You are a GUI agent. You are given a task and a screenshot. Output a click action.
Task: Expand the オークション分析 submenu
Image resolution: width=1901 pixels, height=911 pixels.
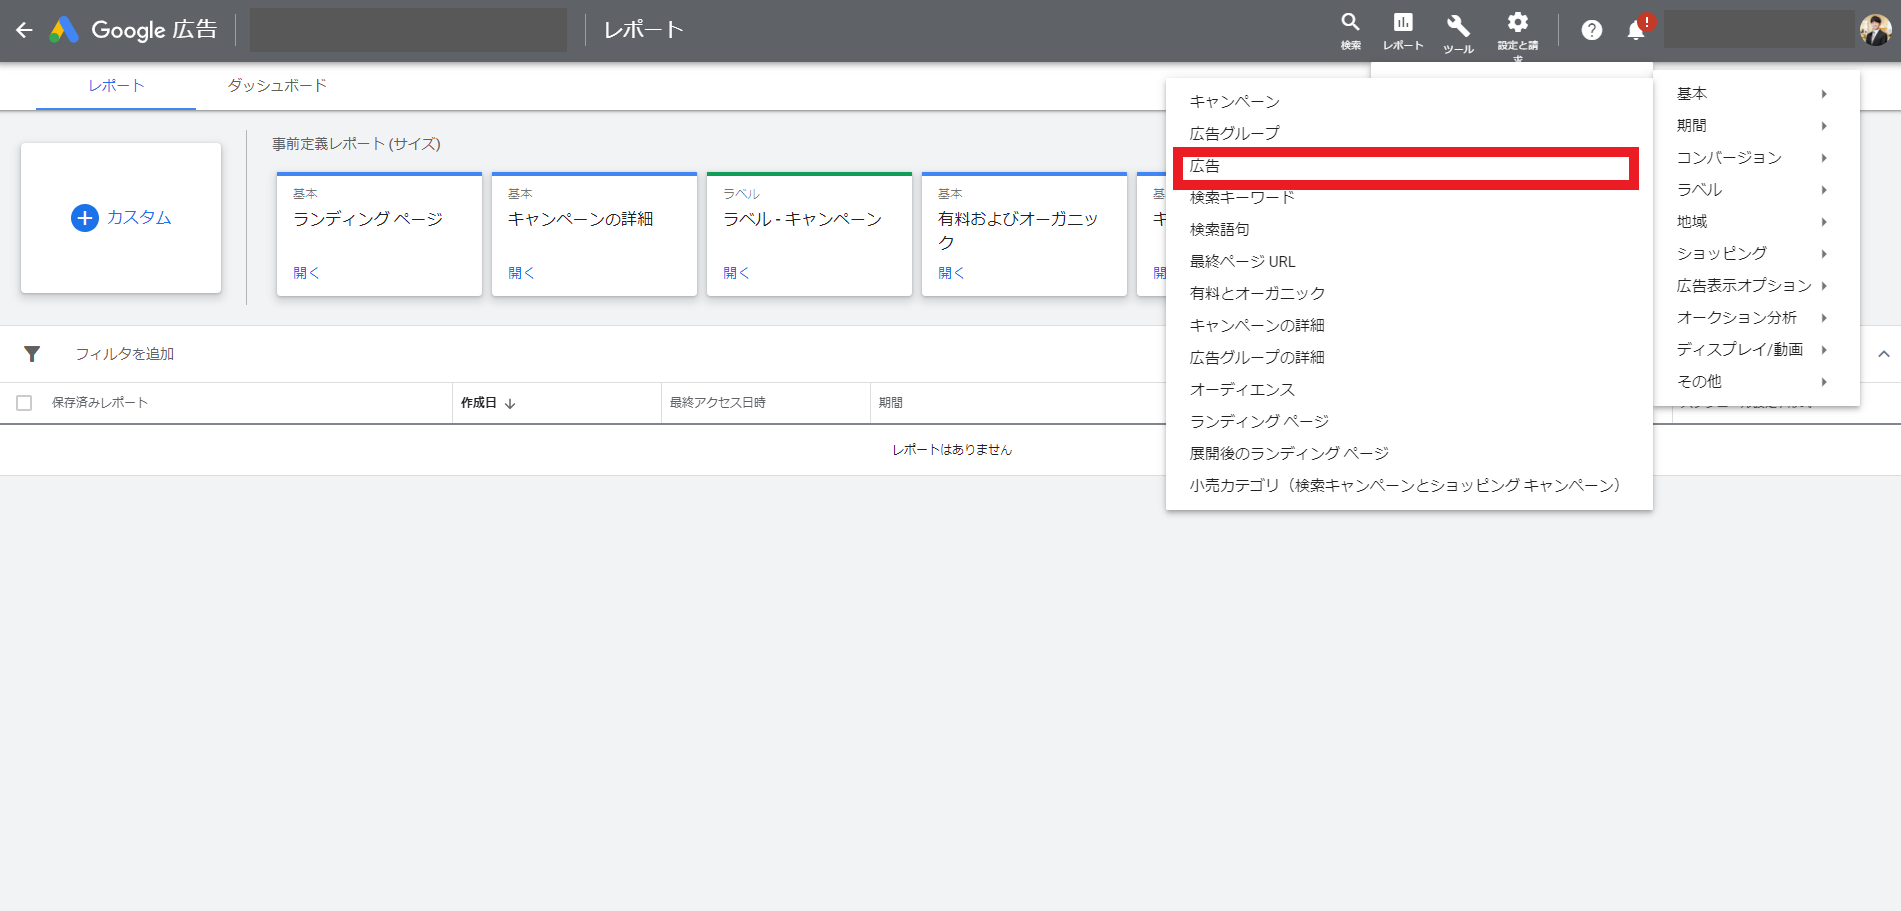click(1756, 318)
